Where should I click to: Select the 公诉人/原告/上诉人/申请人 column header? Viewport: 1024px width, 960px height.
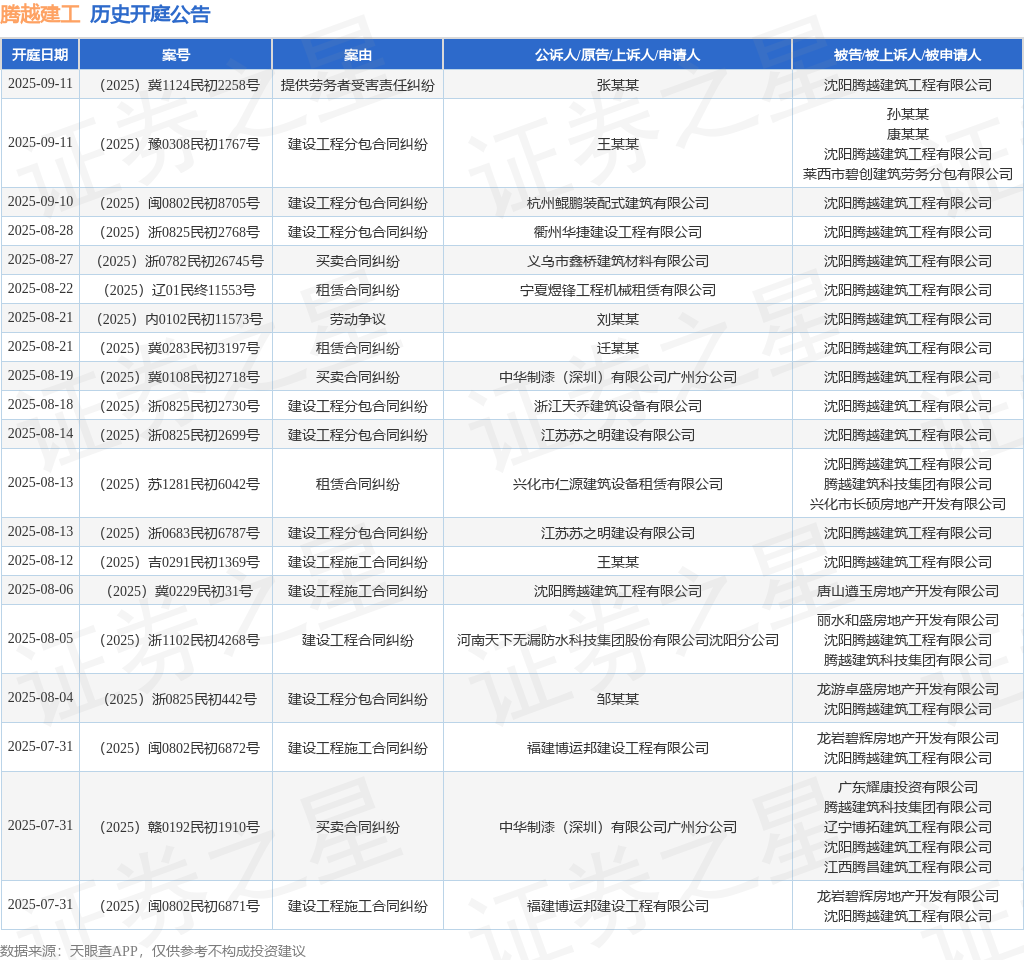pos(617,55)
